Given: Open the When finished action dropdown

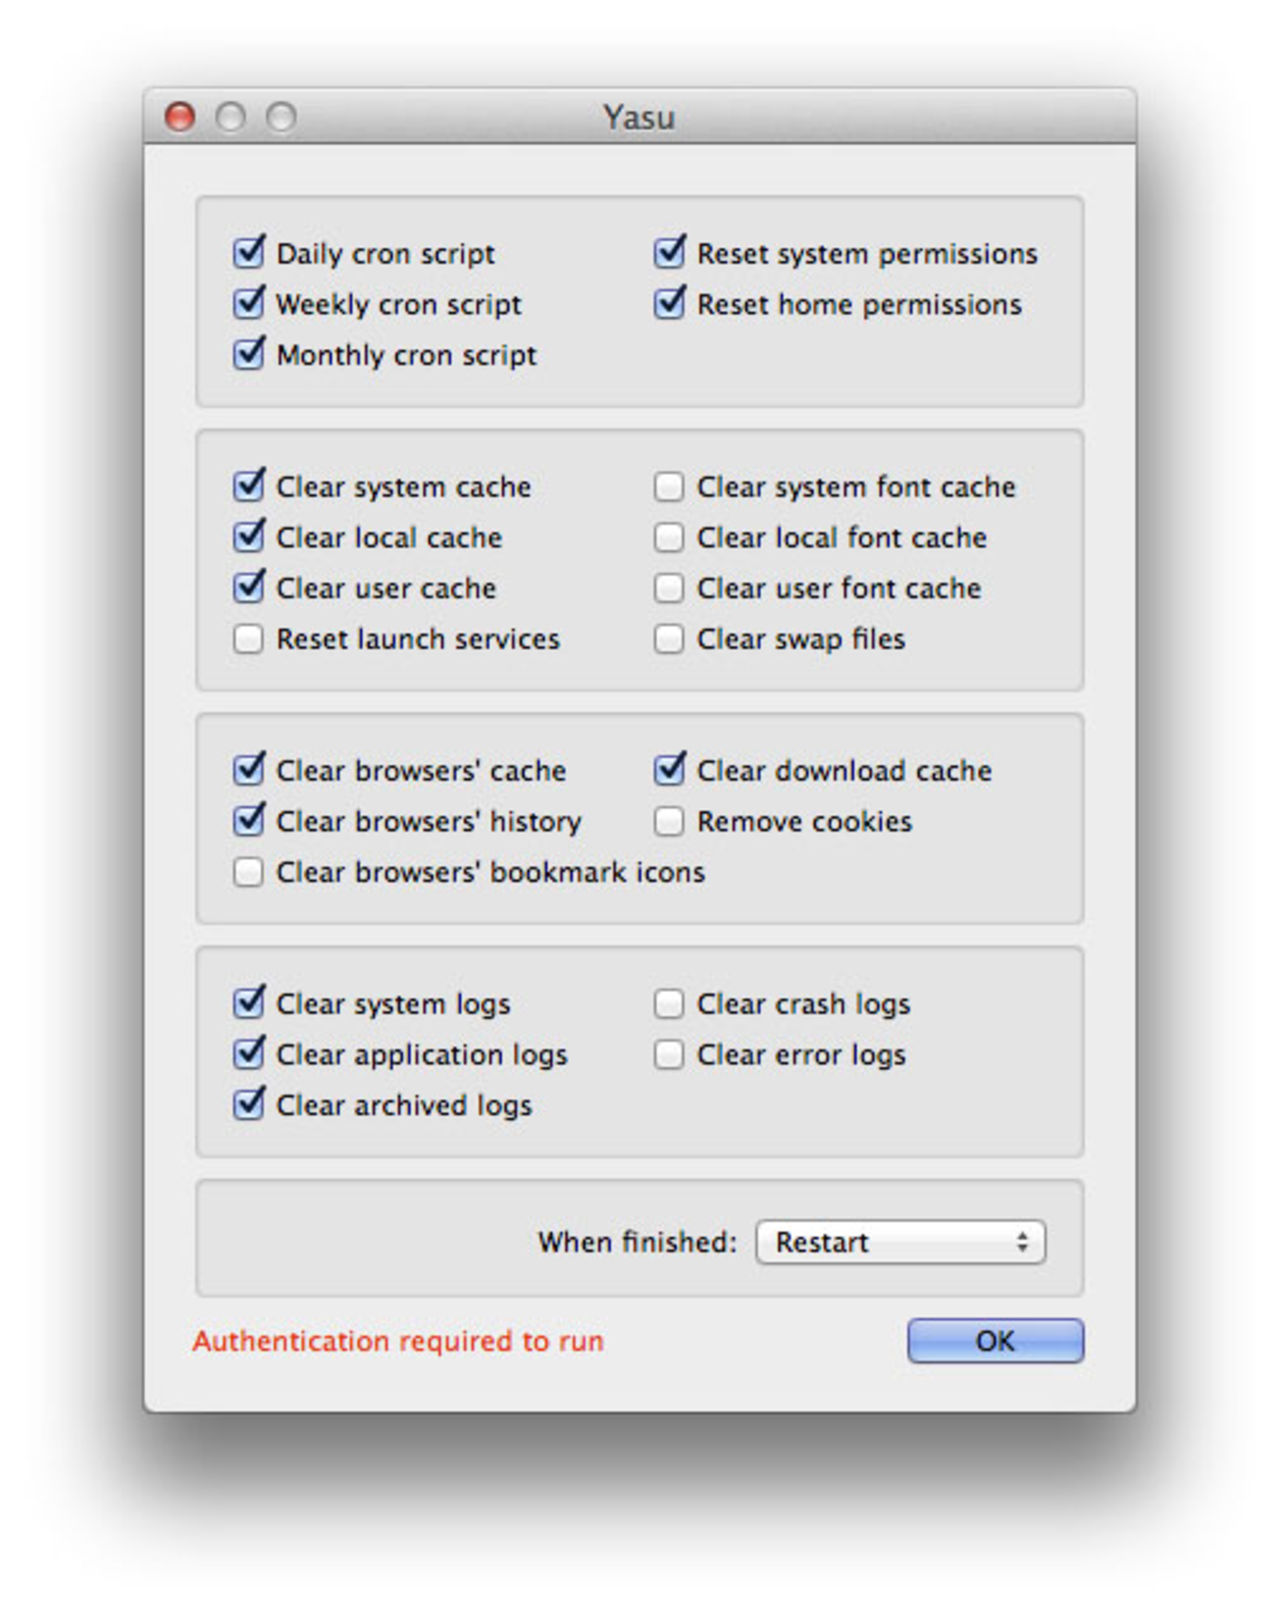Looking at the screenshot, I should point(900,1242).
